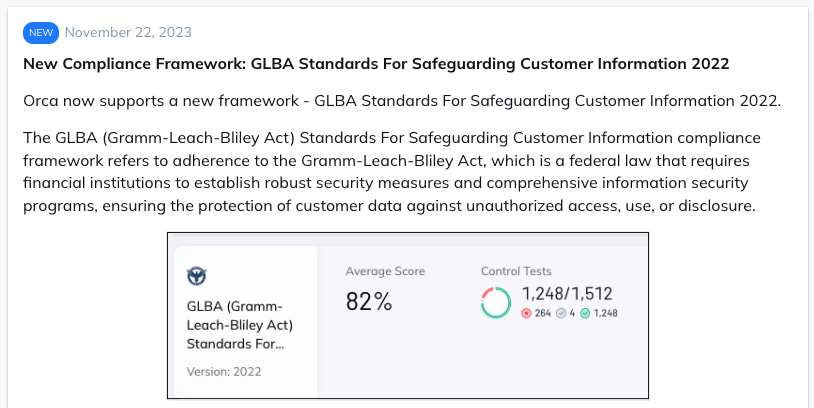Click the Control Tests label

point(518,271)
